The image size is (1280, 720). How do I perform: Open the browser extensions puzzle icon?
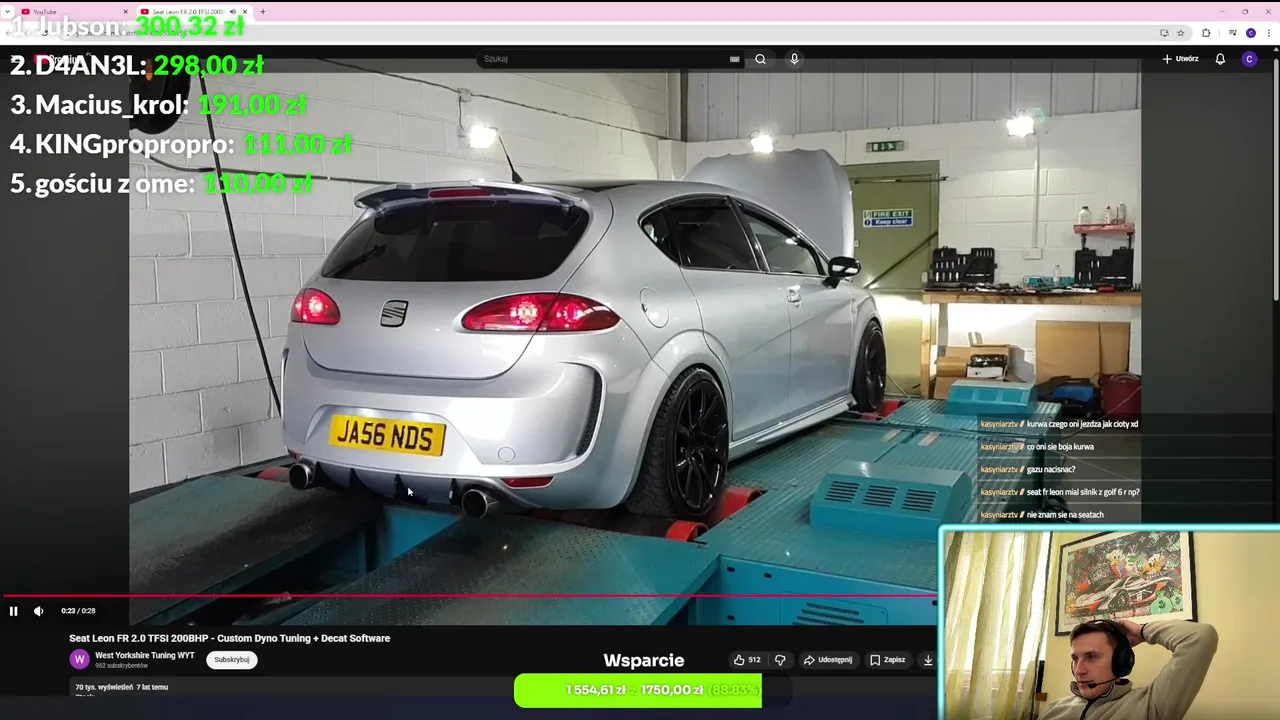tap(1206, 33)
